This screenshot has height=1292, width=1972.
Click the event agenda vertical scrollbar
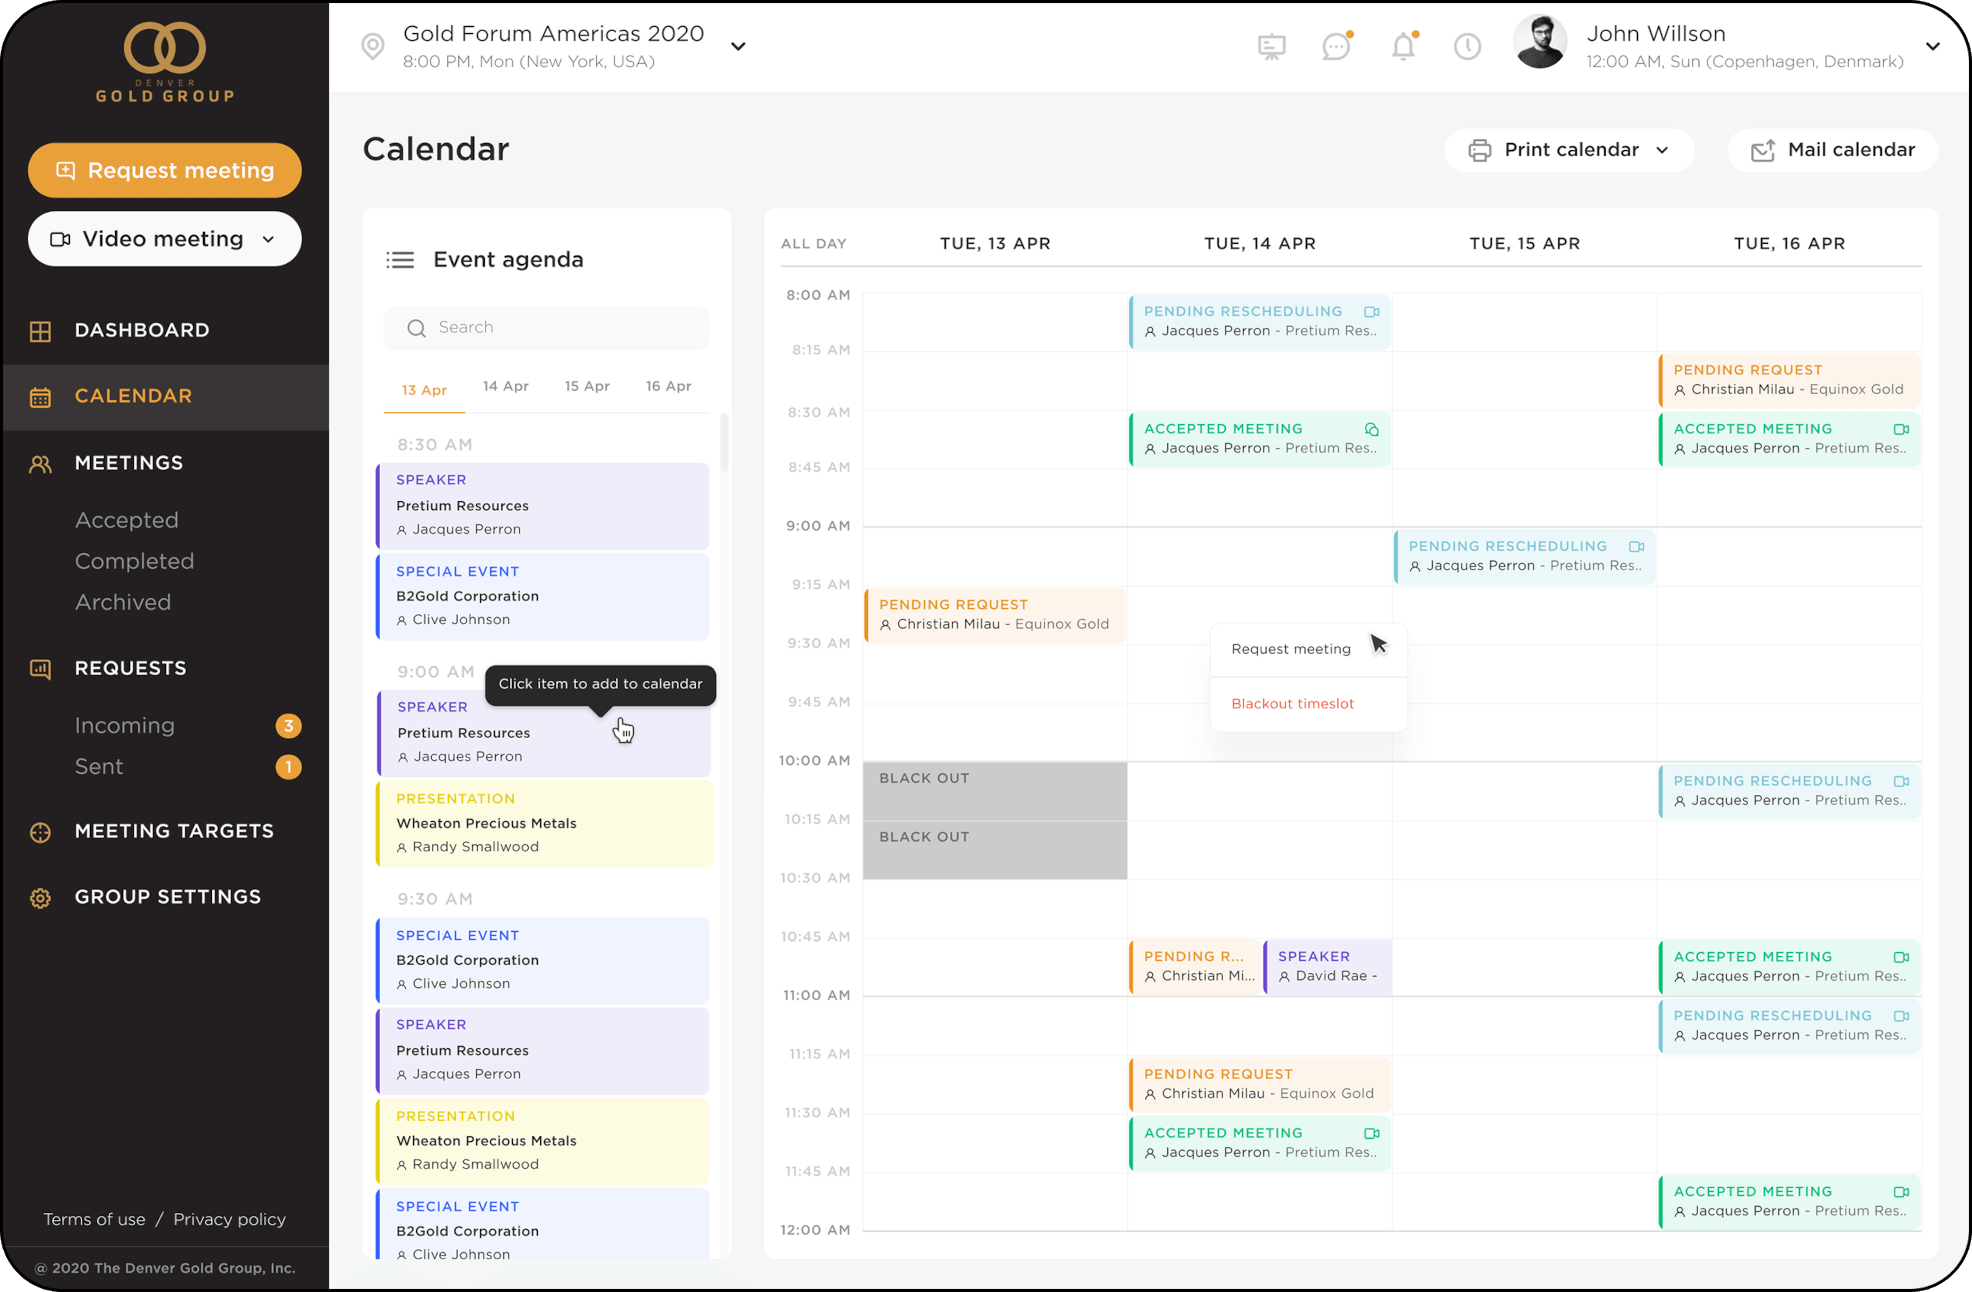(x=724, y=441)
